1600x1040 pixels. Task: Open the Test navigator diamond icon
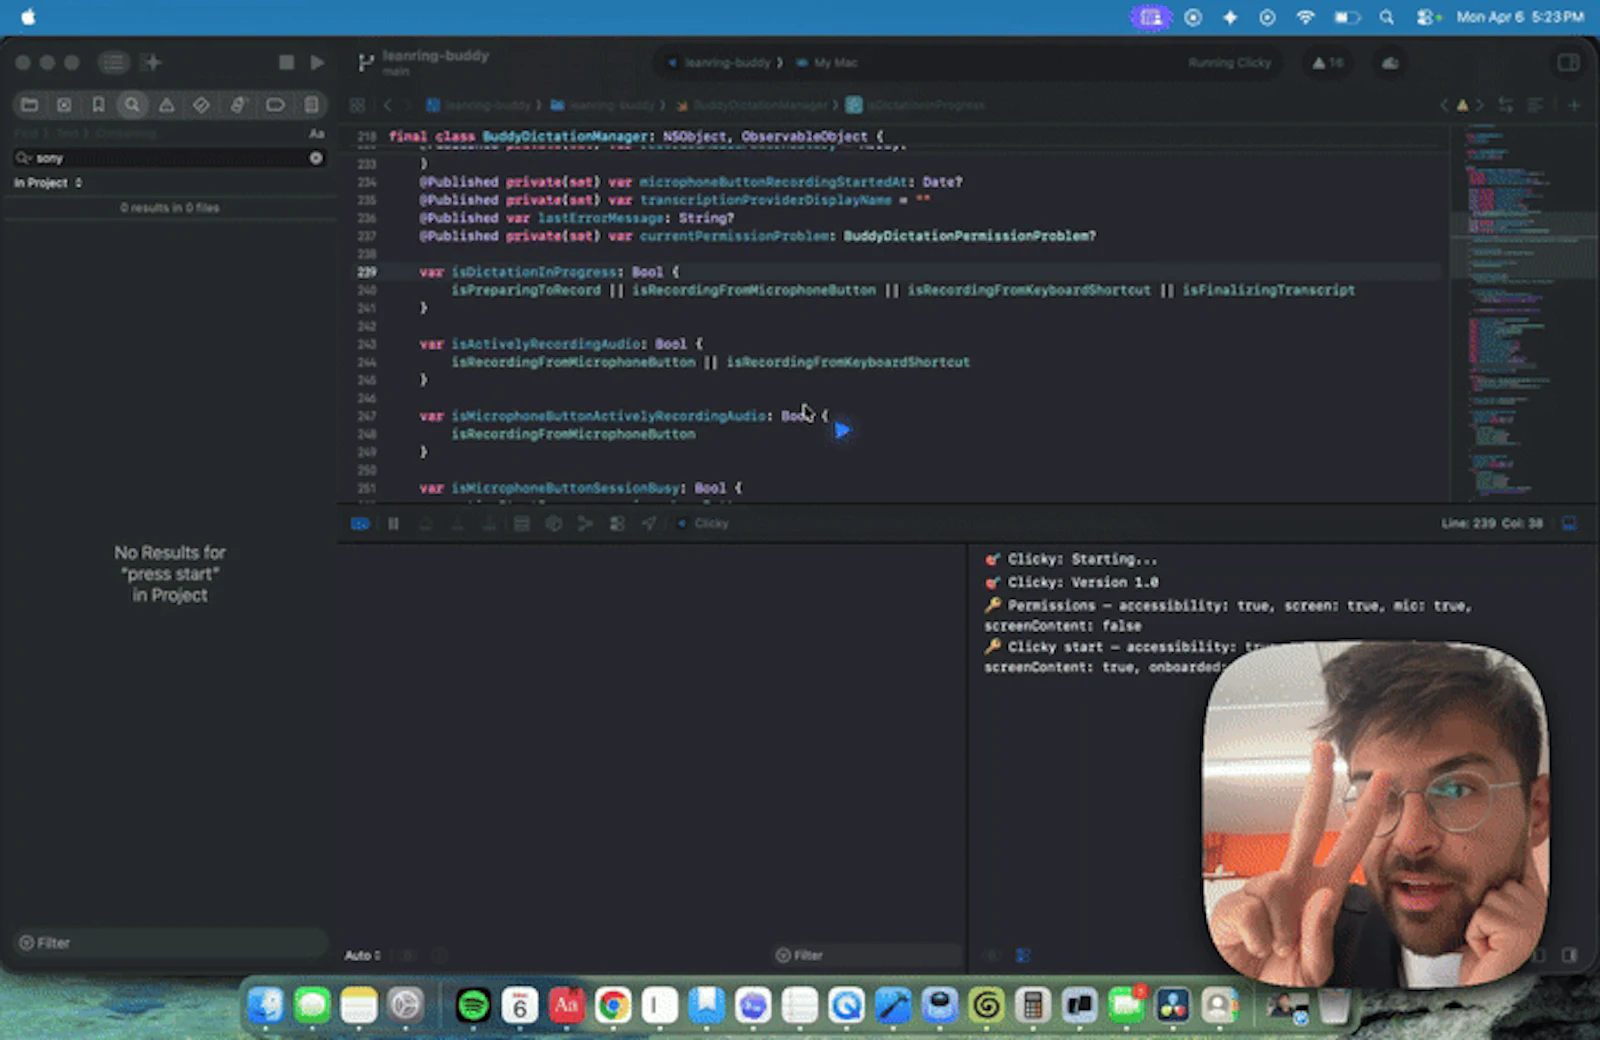pos(201,105)
